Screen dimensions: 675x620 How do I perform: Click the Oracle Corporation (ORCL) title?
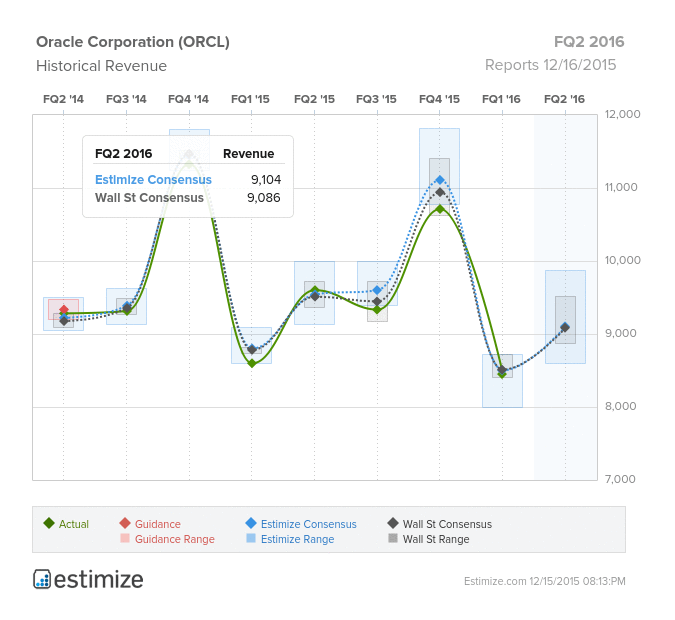133,42
